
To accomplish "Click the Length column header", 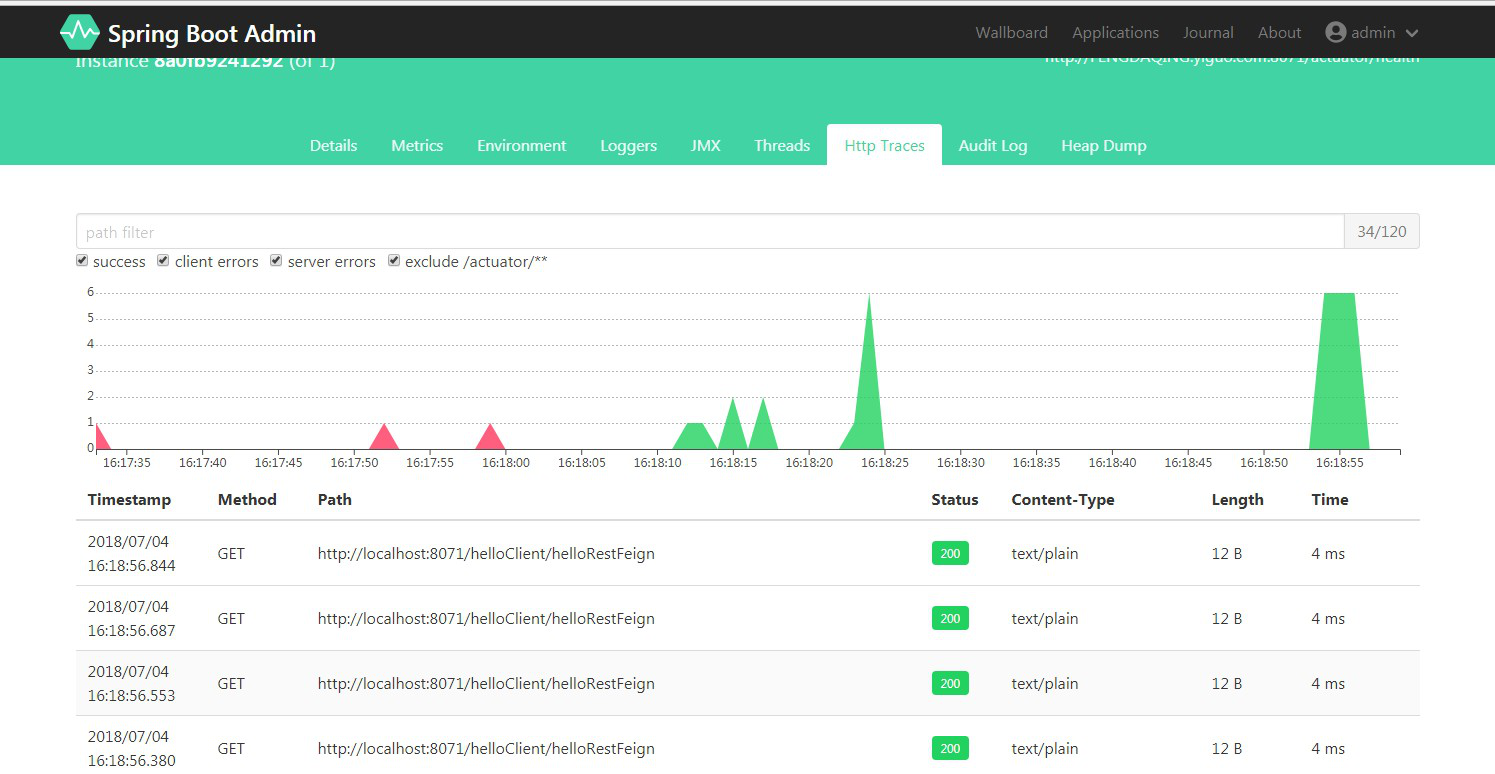I will click(1237, 499).
